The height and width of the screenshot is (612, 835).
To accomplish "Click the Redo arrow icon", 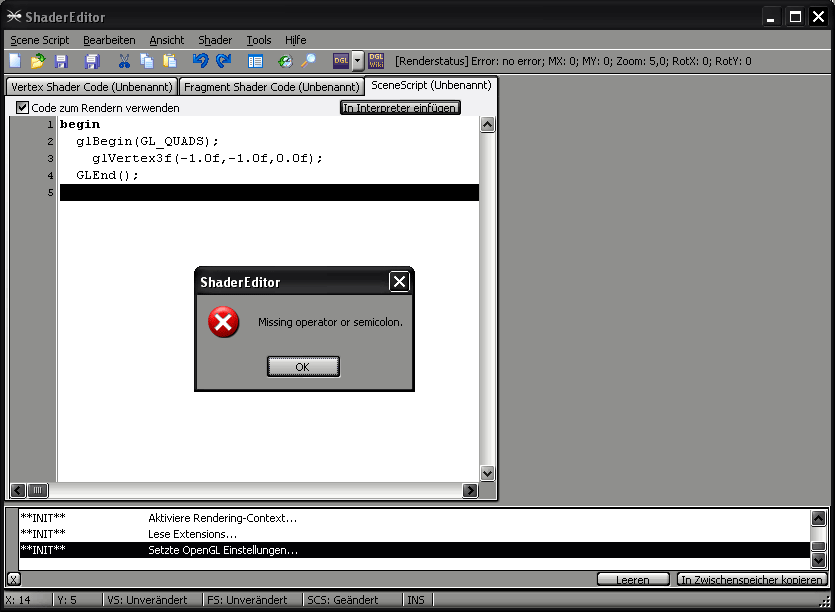I will (x=223, y=61).
